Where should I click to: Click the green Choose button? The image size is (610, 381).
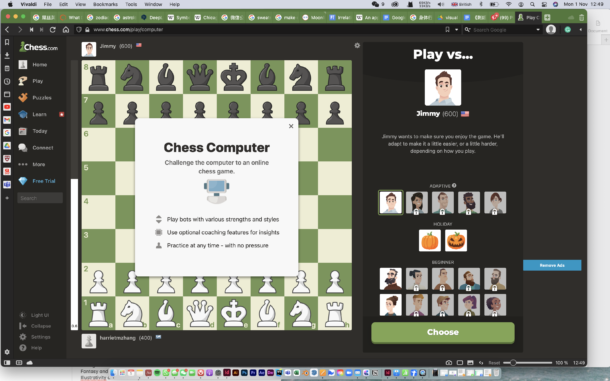[443, 332]
